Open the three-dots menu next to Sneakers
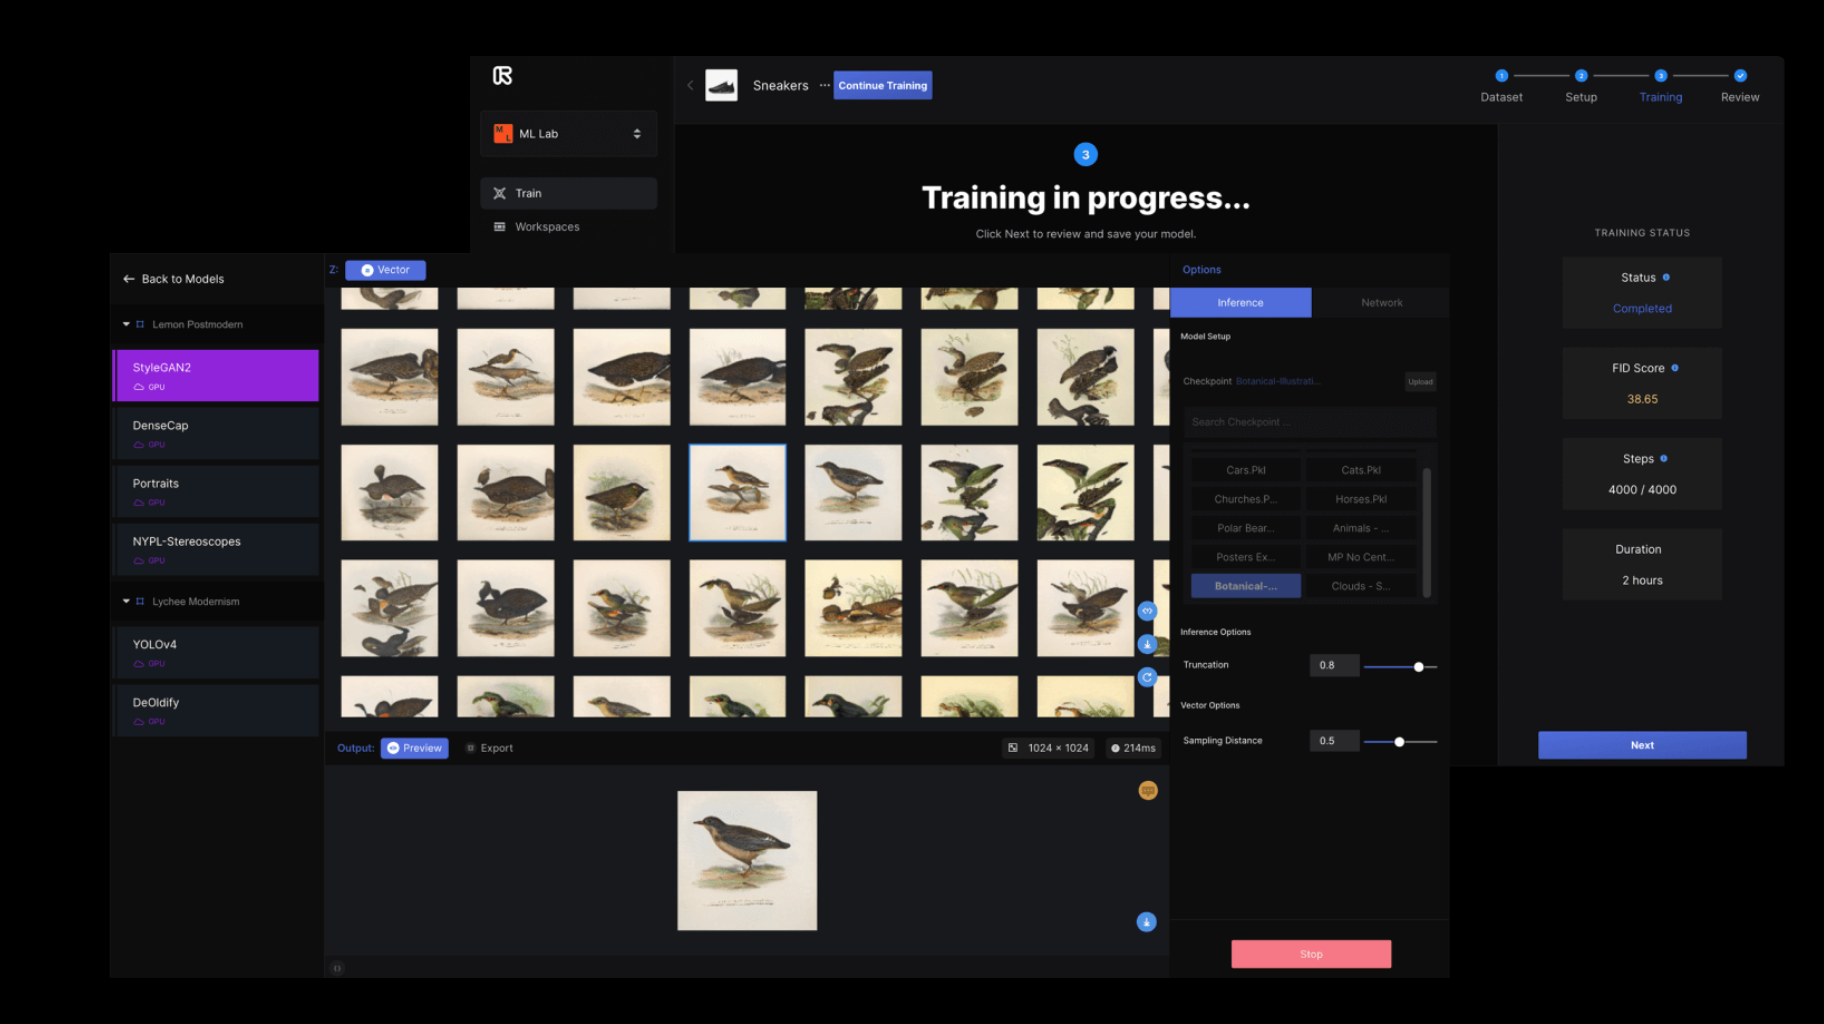 [824, 85]
